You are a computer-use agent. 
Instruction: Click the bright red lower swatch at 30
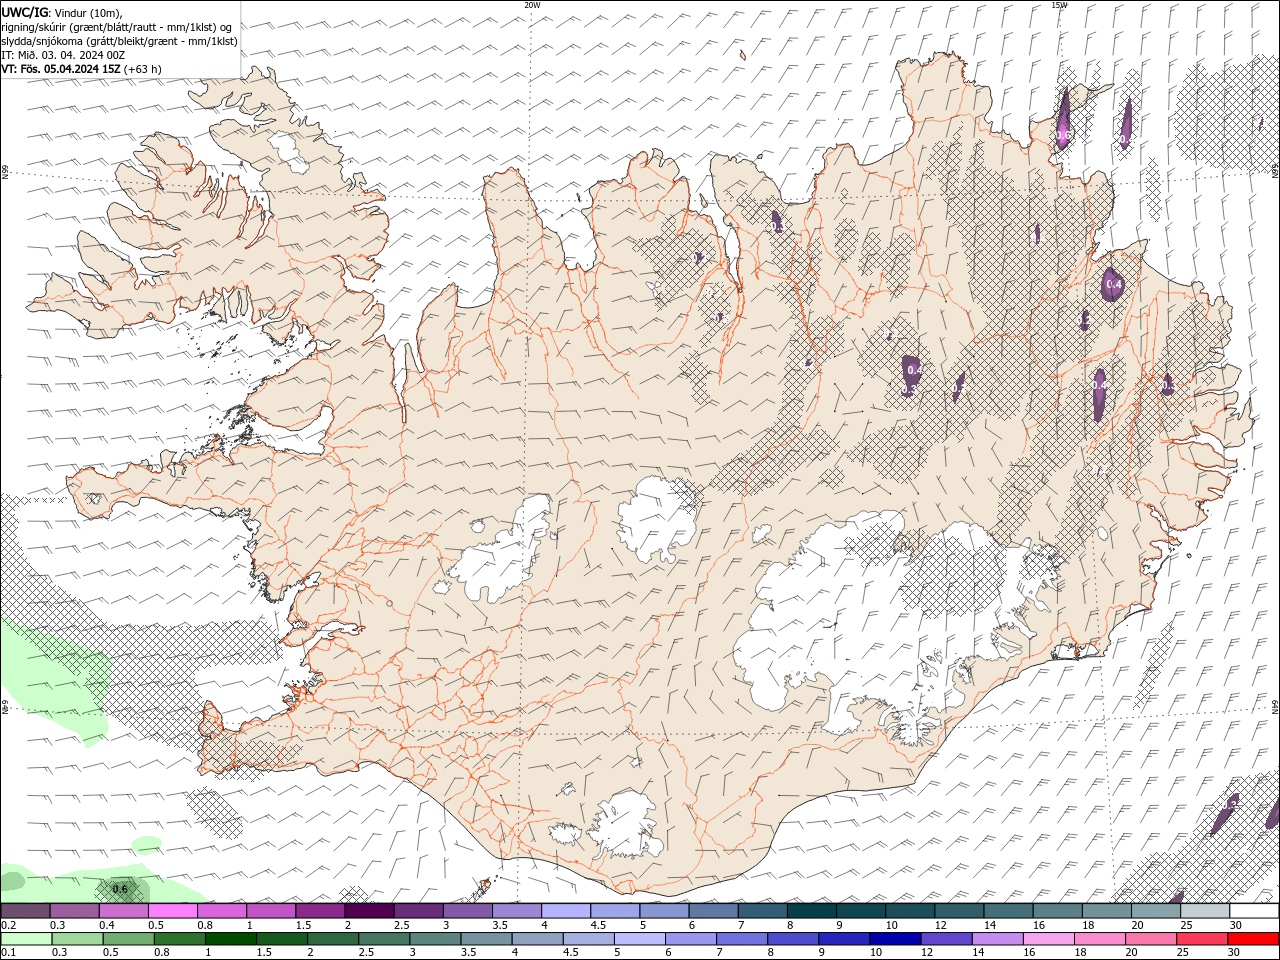pyautogui.click(x=1253, y=939)
